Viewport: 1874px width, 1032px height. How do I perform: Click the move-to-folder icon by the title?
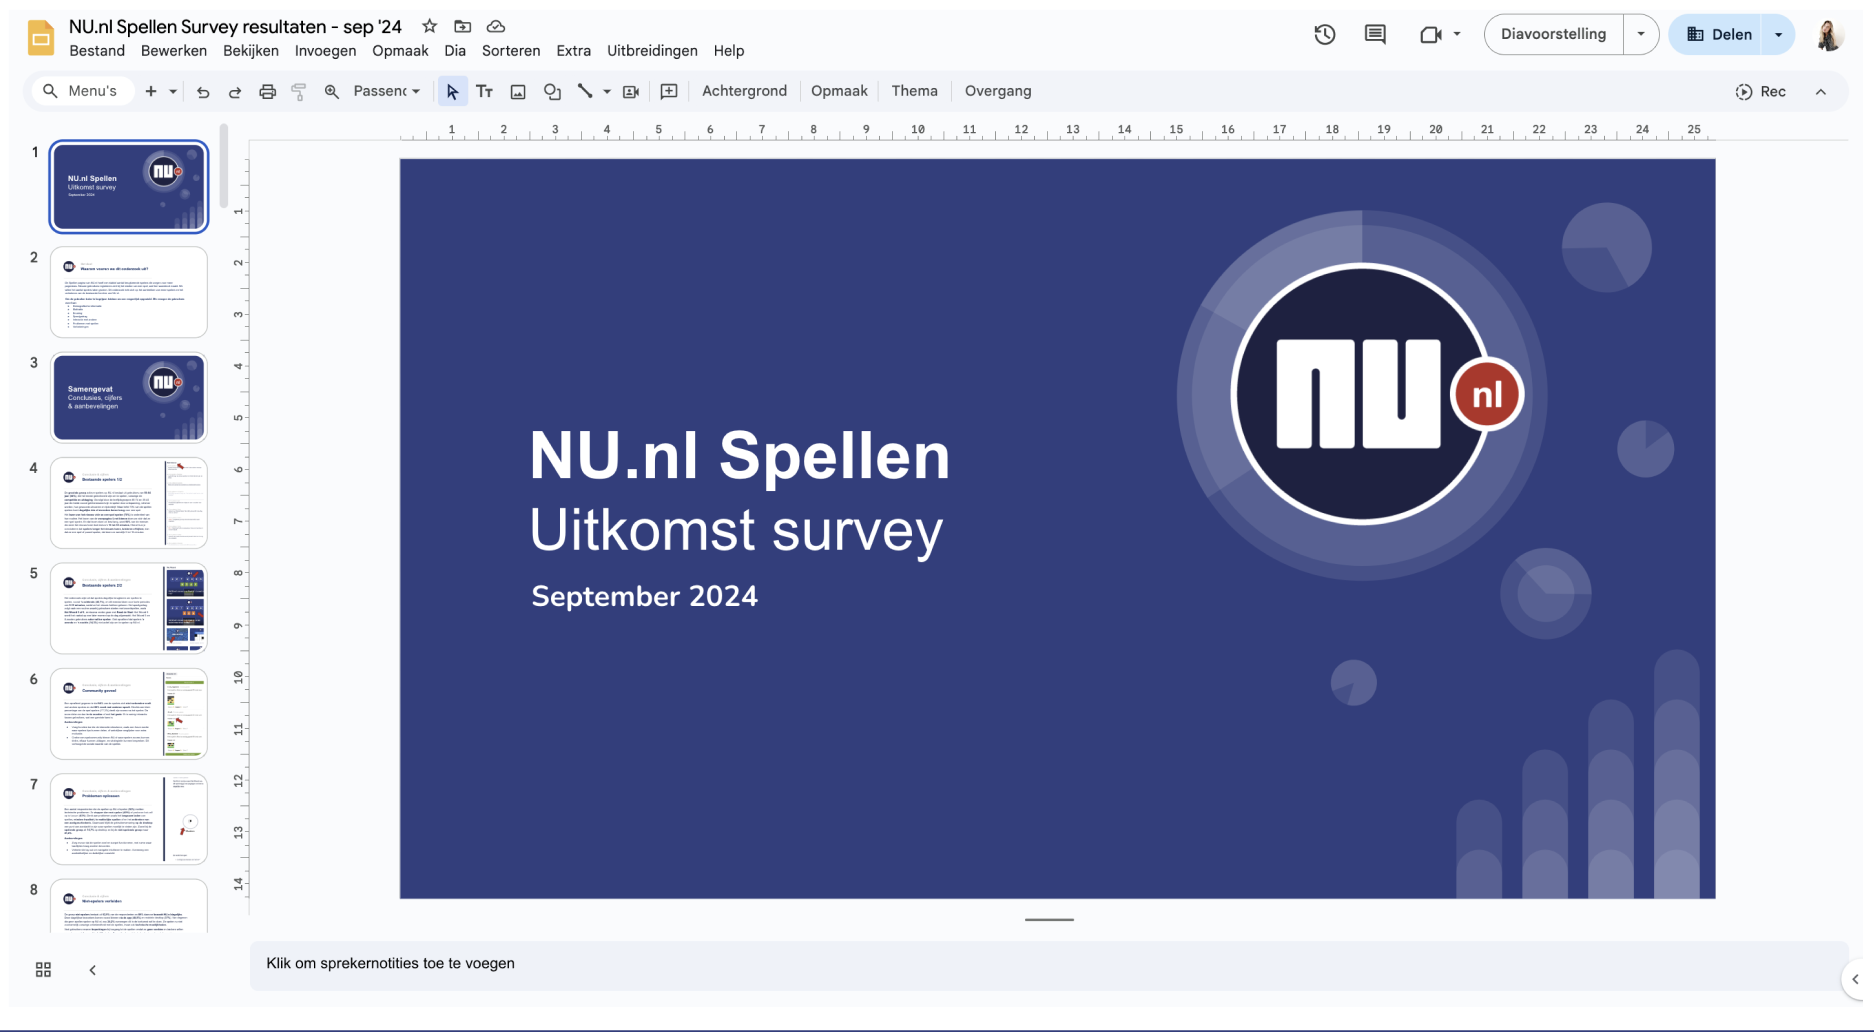pos(462,26)
